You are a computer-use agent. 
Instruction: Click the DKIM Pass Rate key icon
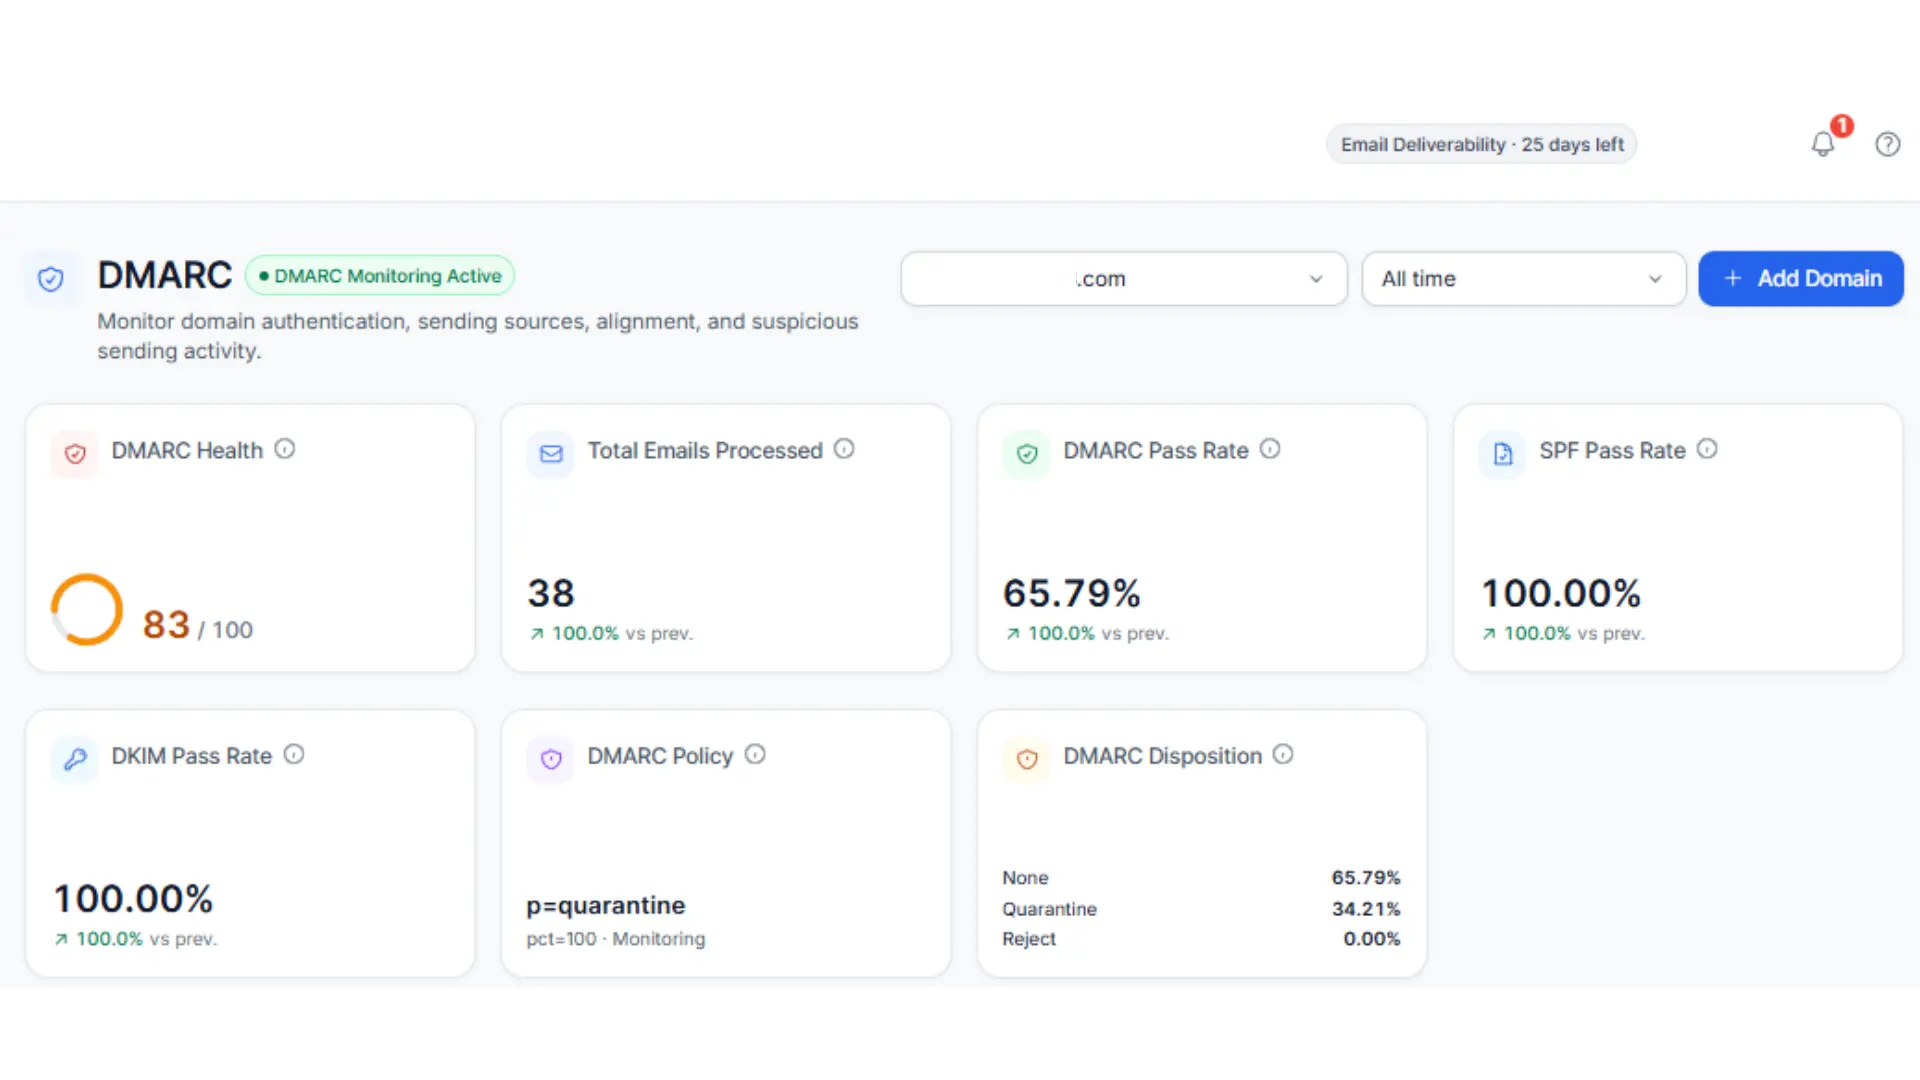pos(75,759)
